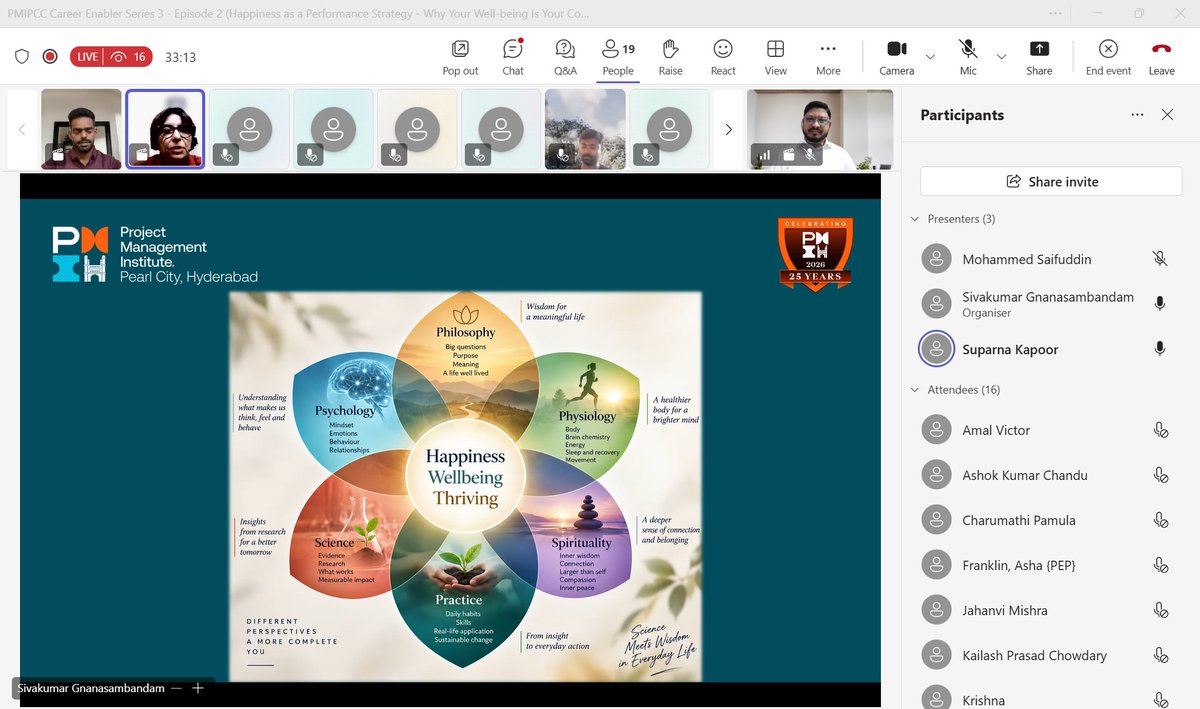Collapse the Presenters (3) section

(x=915, y=219)
